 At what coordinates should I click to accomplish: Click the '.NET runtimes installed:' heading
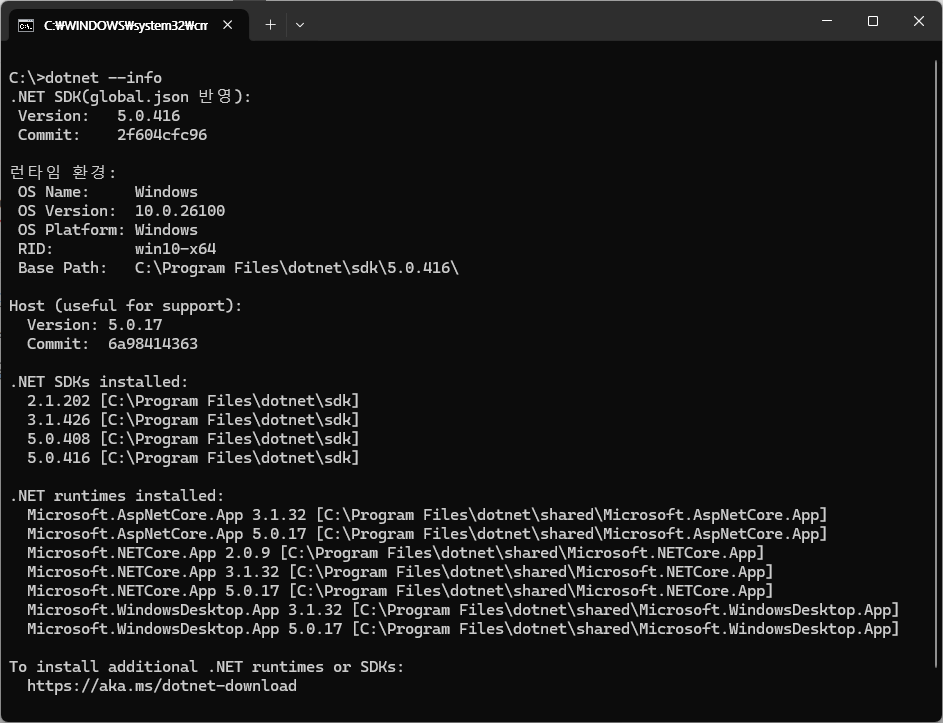click(117, 496)
